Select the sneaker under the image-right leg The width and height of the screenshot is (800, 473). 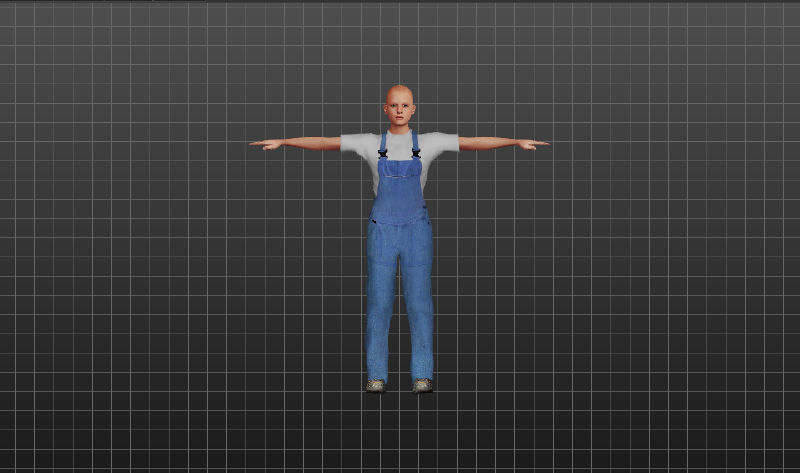coord(422,386)
